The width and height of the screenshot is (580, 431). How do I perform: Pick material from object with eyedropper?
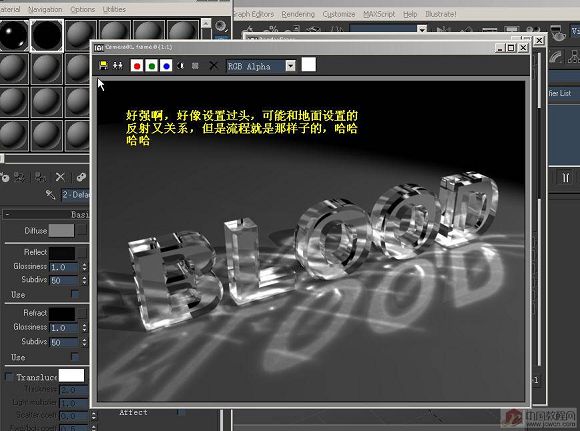pyautogui.click(x=50, y=194)
